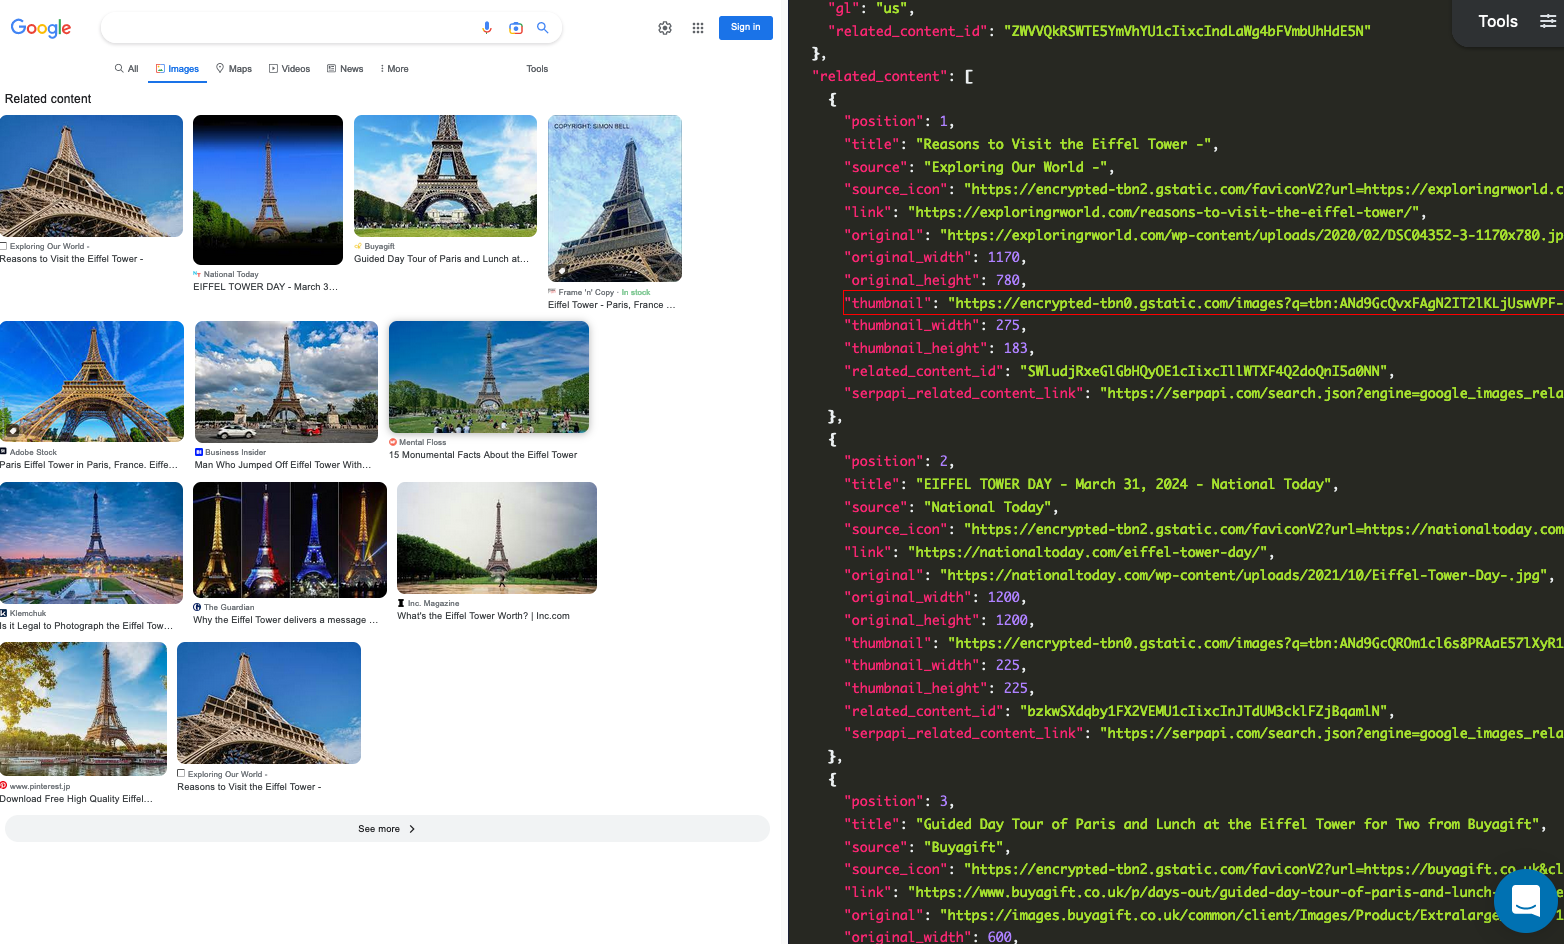Viewport: 1564px width, 944px height.
Task: Open Exploring Our World Eiffel Tower thumbnail
Action: [91, 176]
